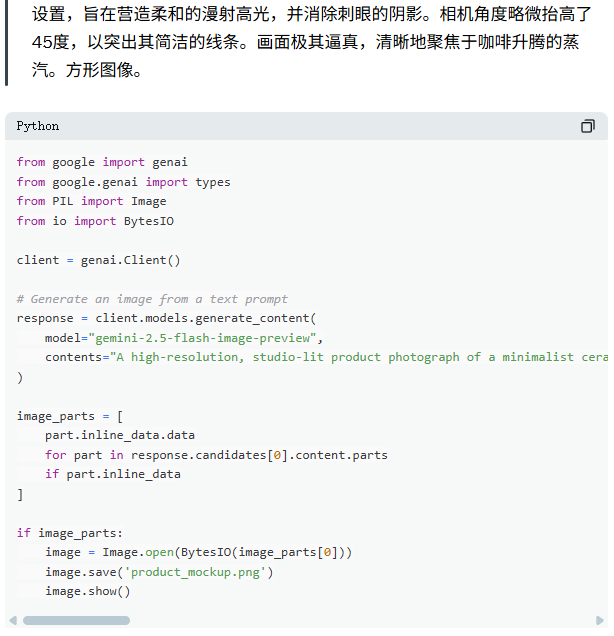Click the 'image.show()' line

87,591
